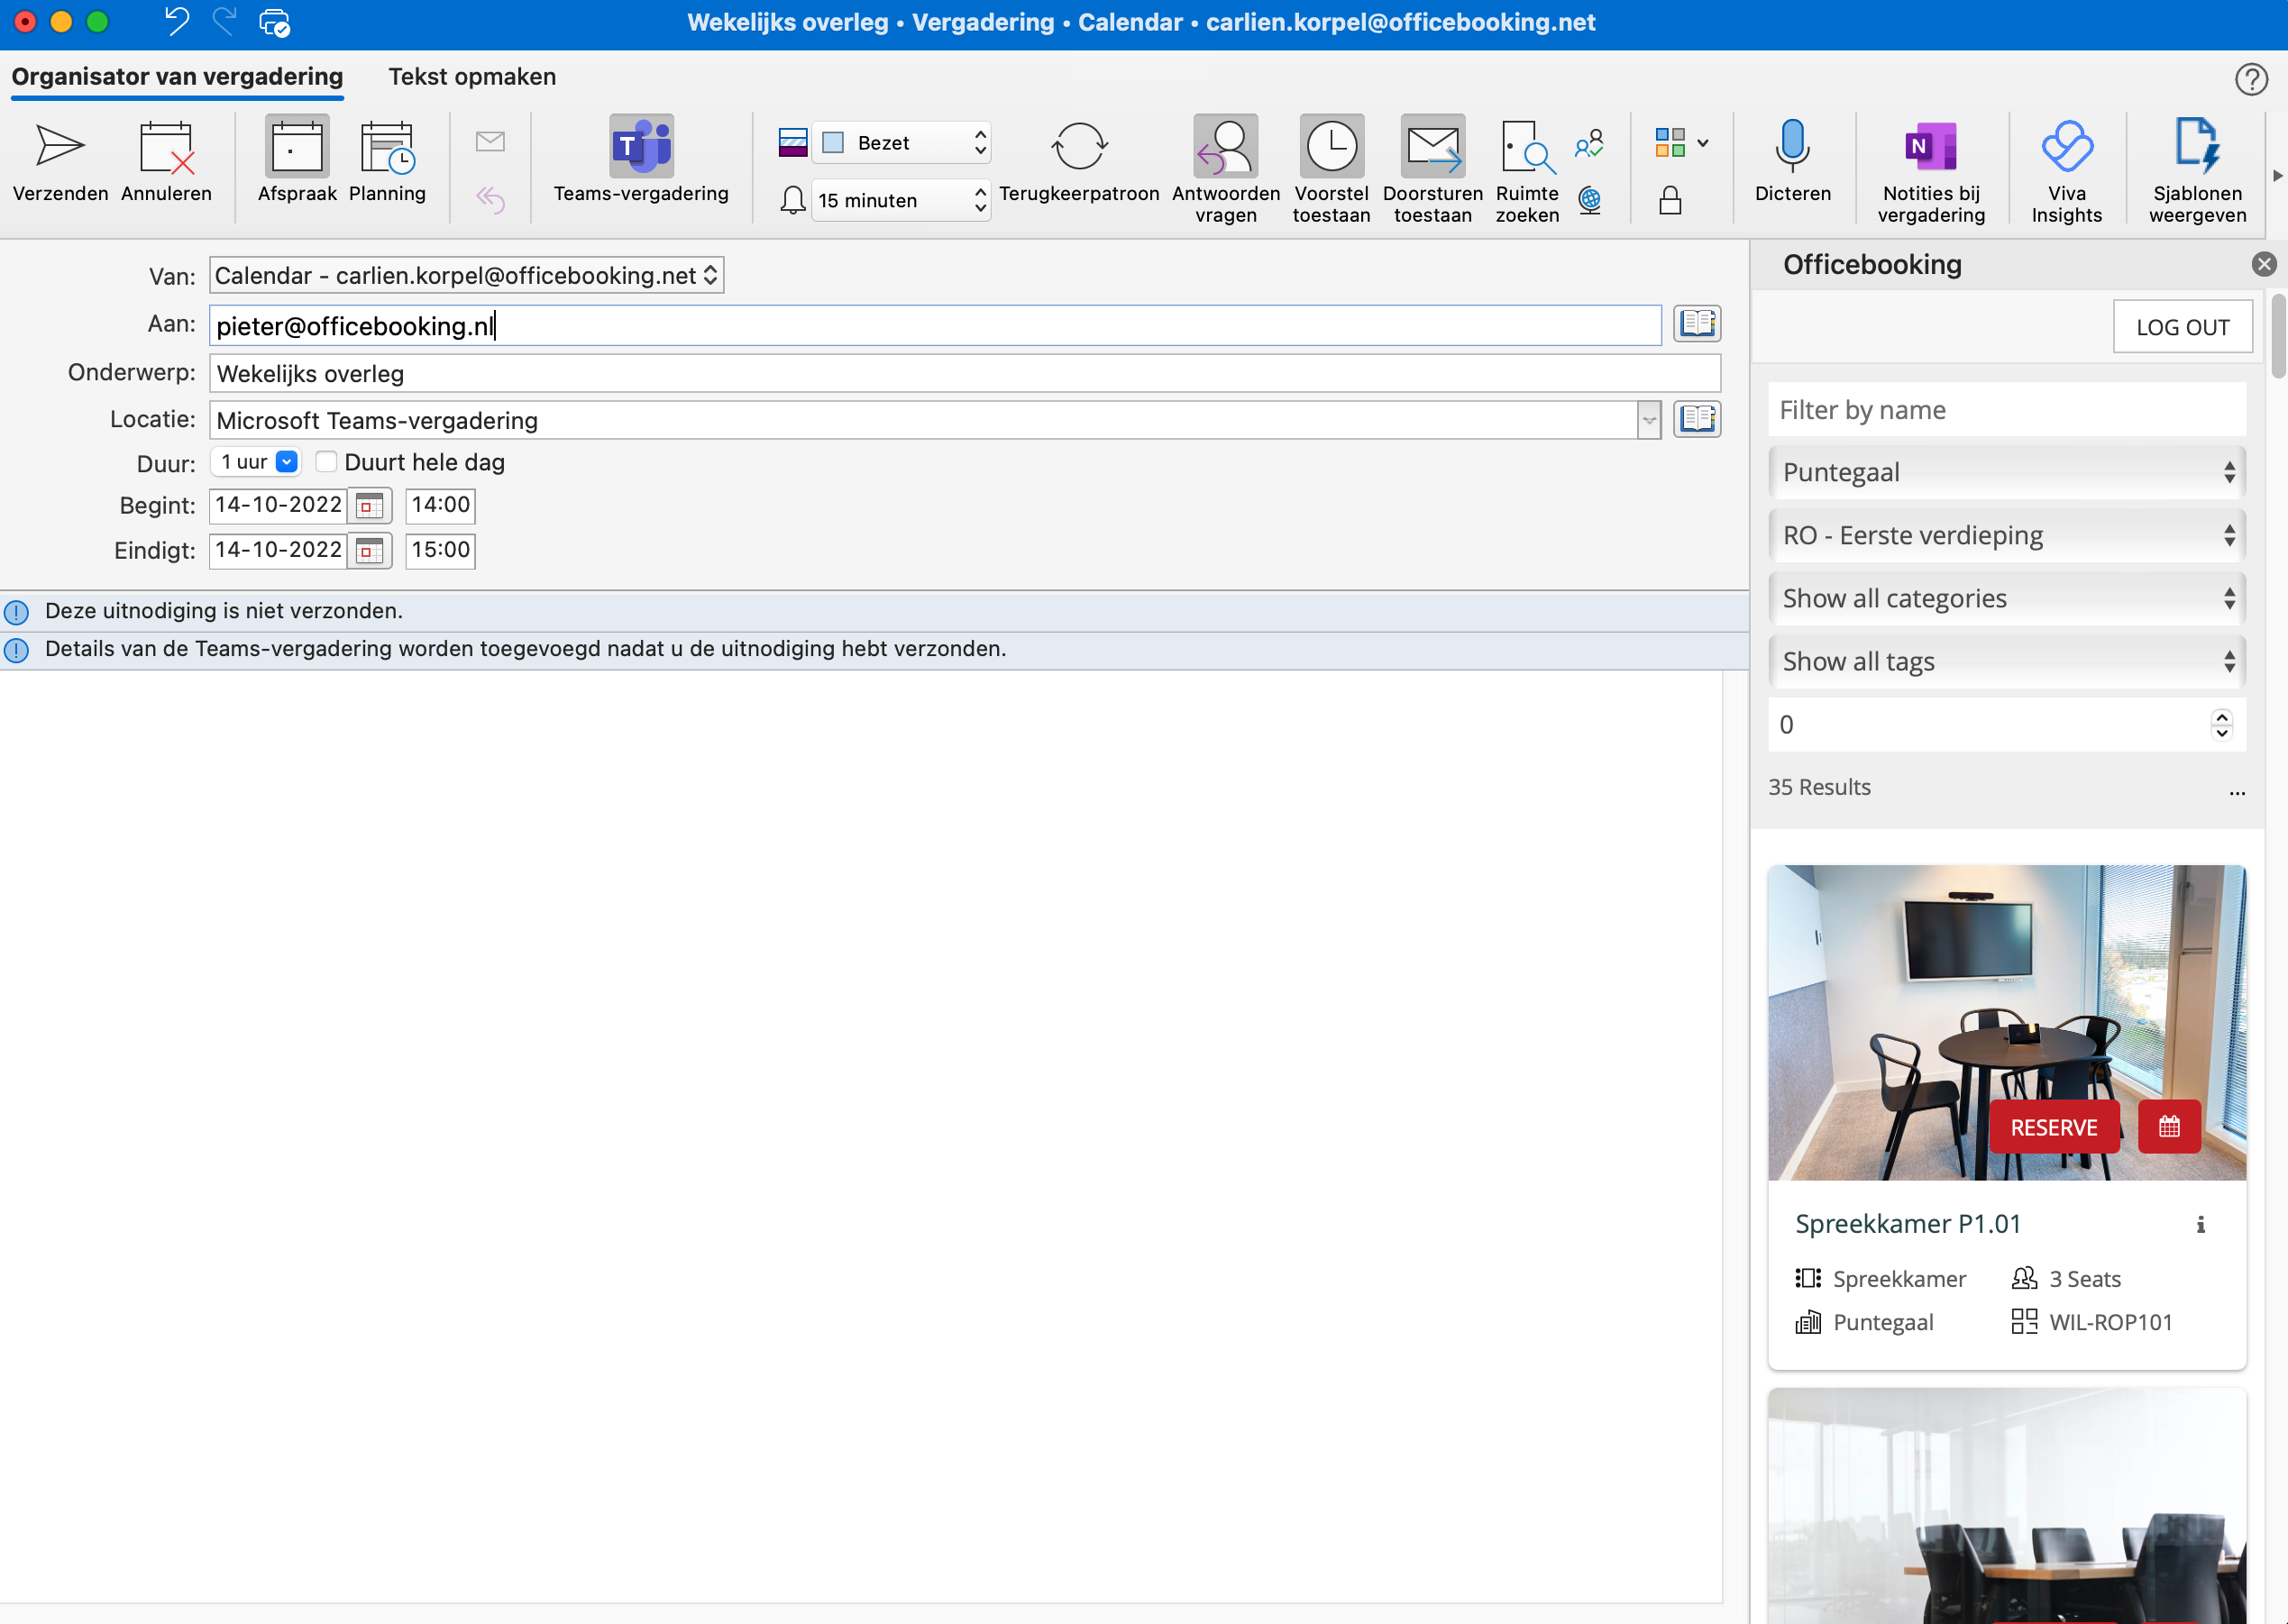Click the Filter by name field

tap(2007, 410)
